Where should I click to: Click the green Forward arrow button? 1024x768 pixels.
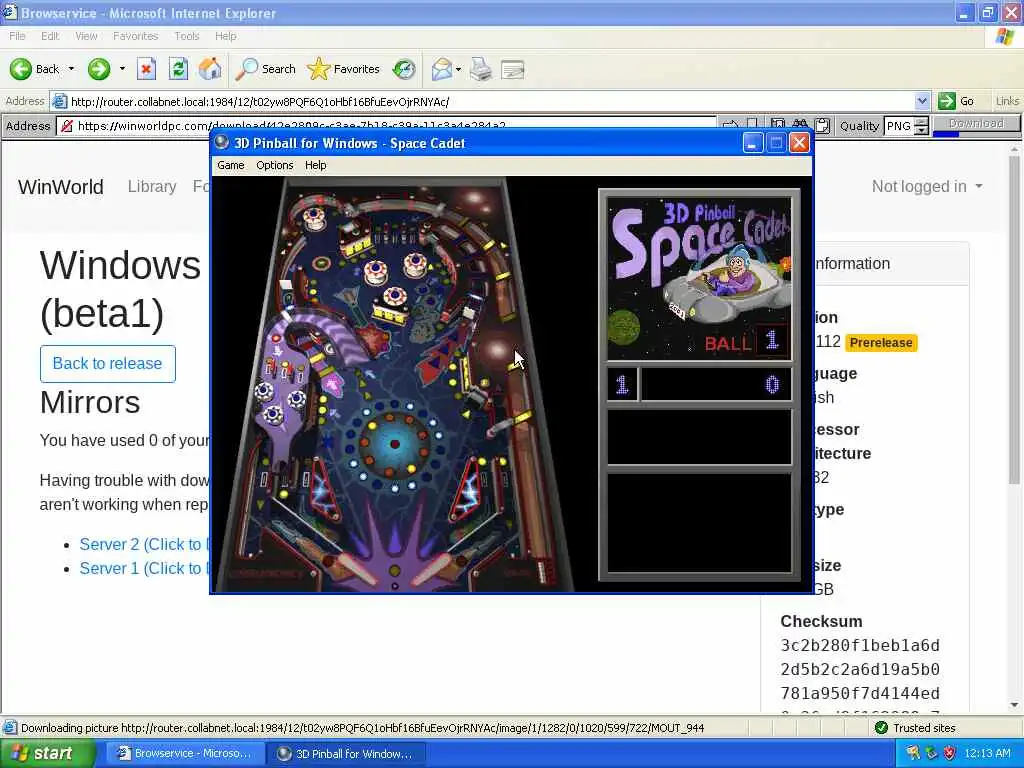[99, 69]
